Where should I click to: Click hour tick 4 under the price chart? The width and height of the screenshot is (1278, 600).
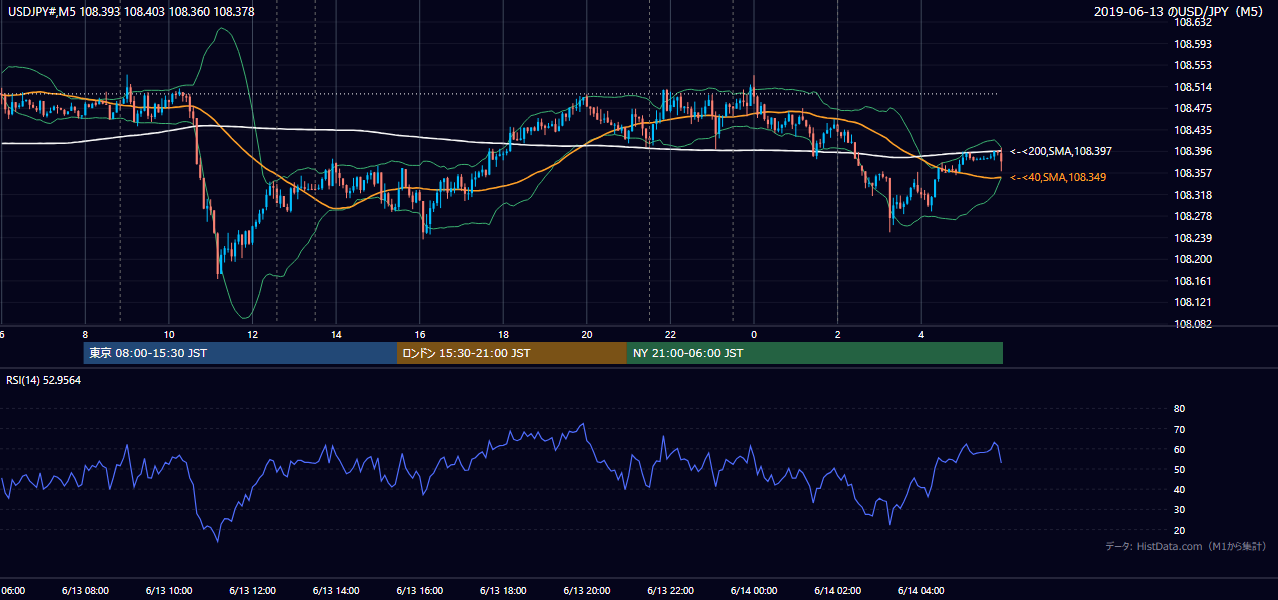point(921,334)
